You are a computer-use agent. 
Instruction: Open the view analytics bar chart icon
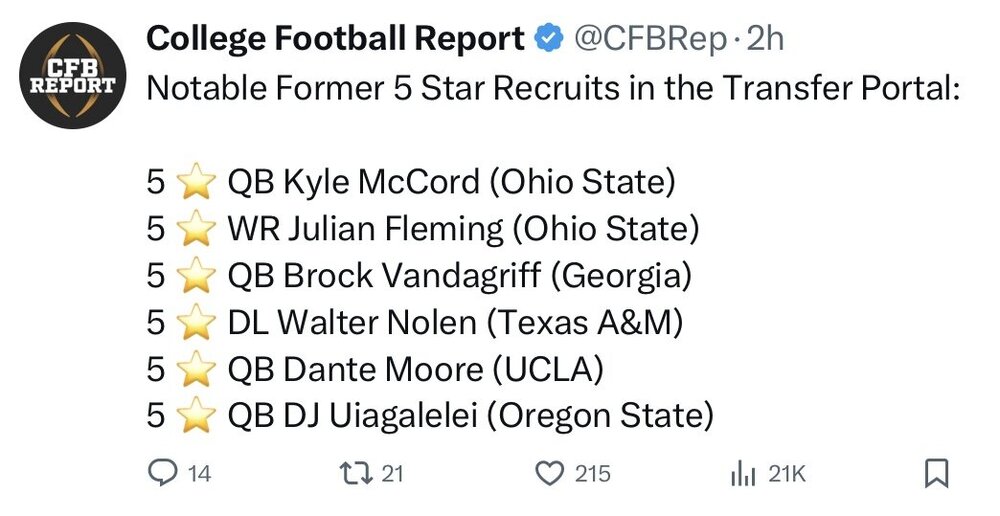click(743, 474)
